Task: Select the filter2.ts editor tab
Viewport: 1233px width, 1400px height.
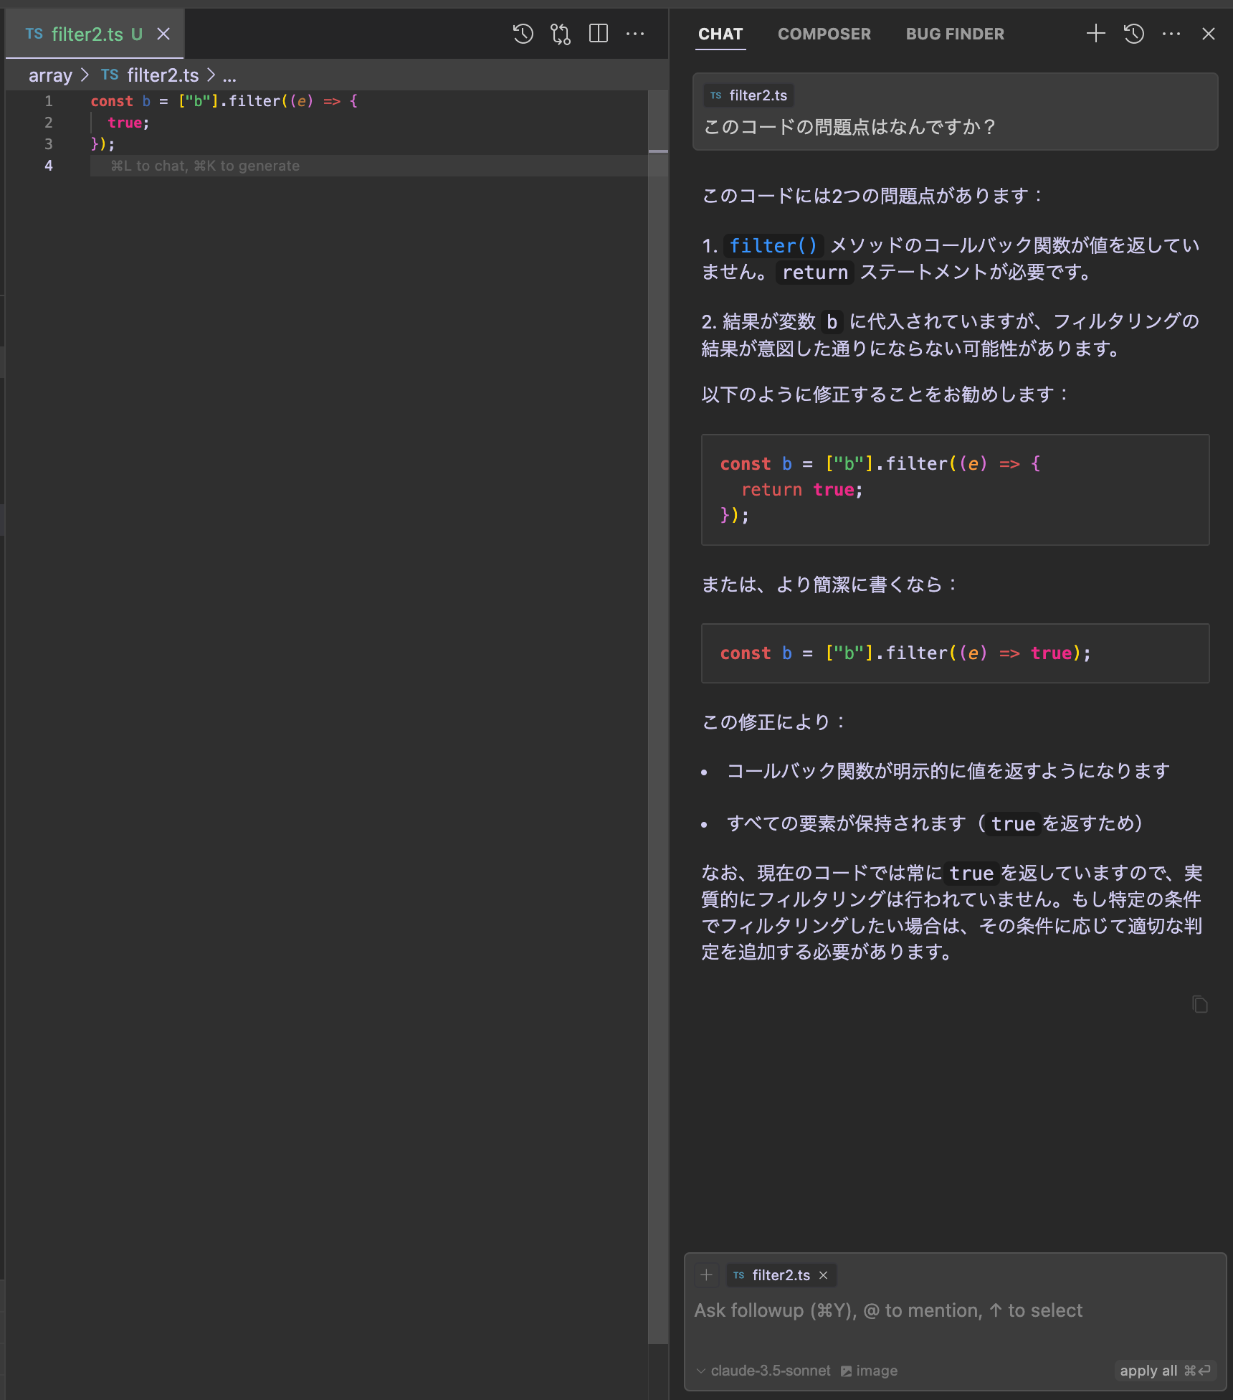Action: click(97, 34)
